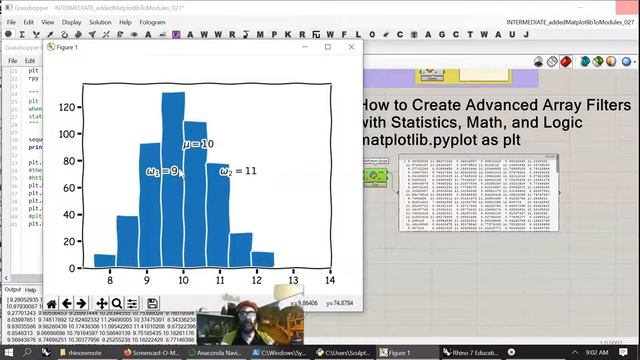Open the Help menu in Grasshopper menu bar
Image resolution: width=640 pixels, height=360 pixels.
tap(125, 22)
